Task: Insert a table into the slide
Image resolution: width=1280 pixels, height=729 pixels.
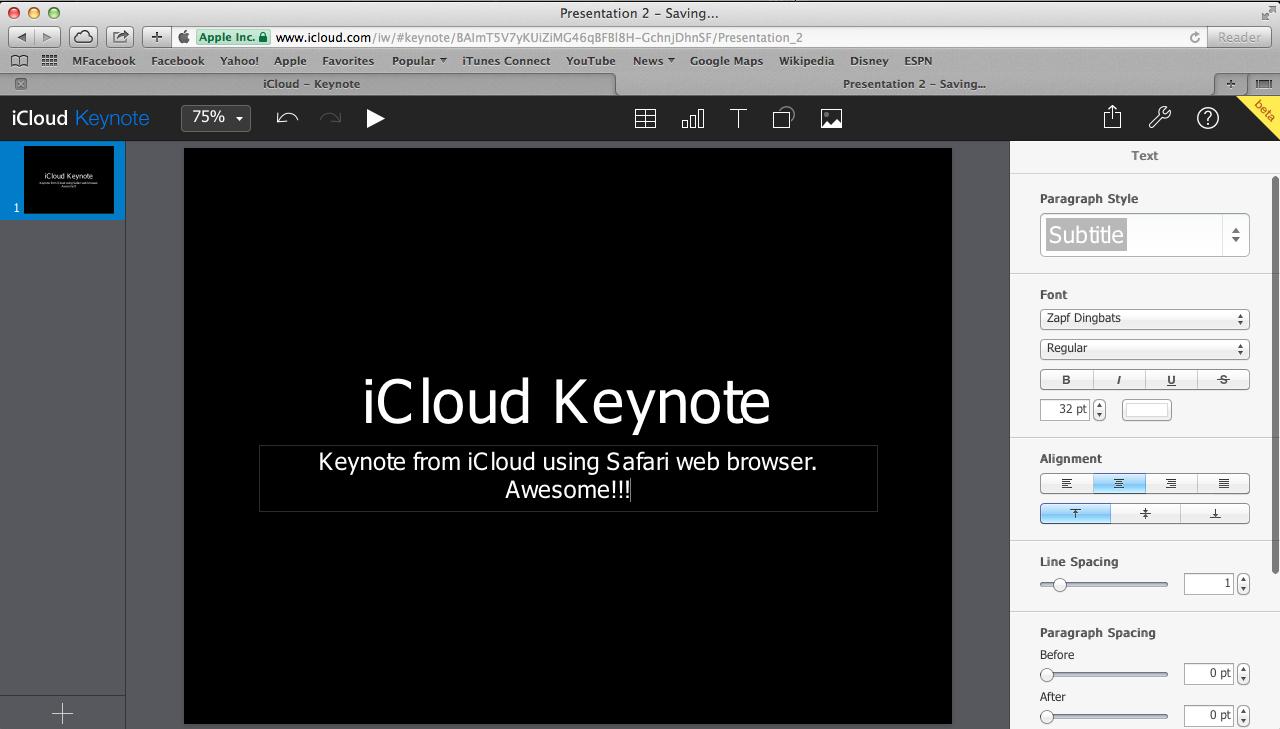Action: pyautogui.click(x=646, y=118)
